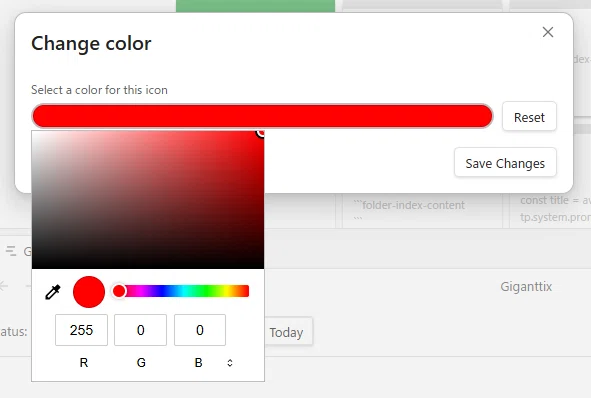Focus the R value field
The image size is (591, 398).
(x=81, y=330)
